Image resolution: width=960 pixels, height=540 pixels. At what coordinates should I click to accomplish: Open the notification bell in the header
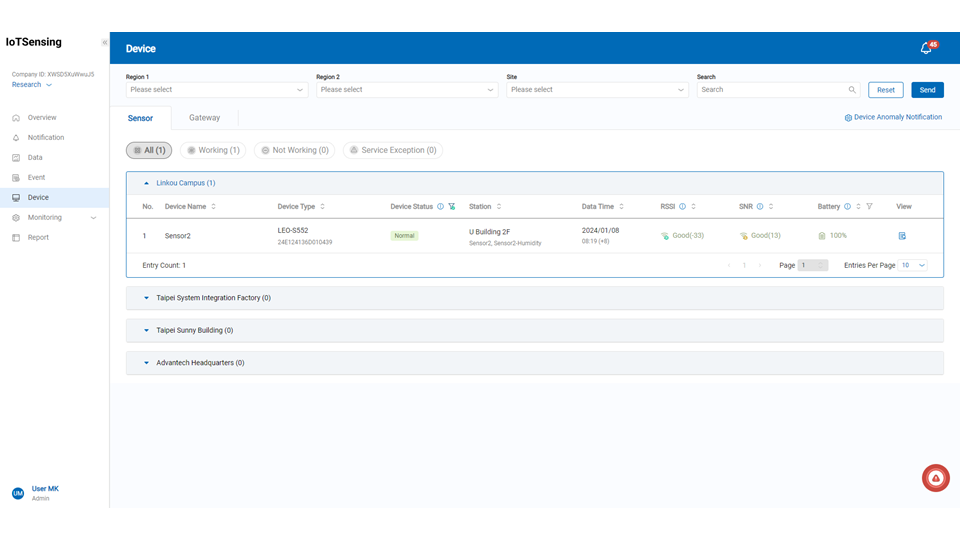click(926, 48)
